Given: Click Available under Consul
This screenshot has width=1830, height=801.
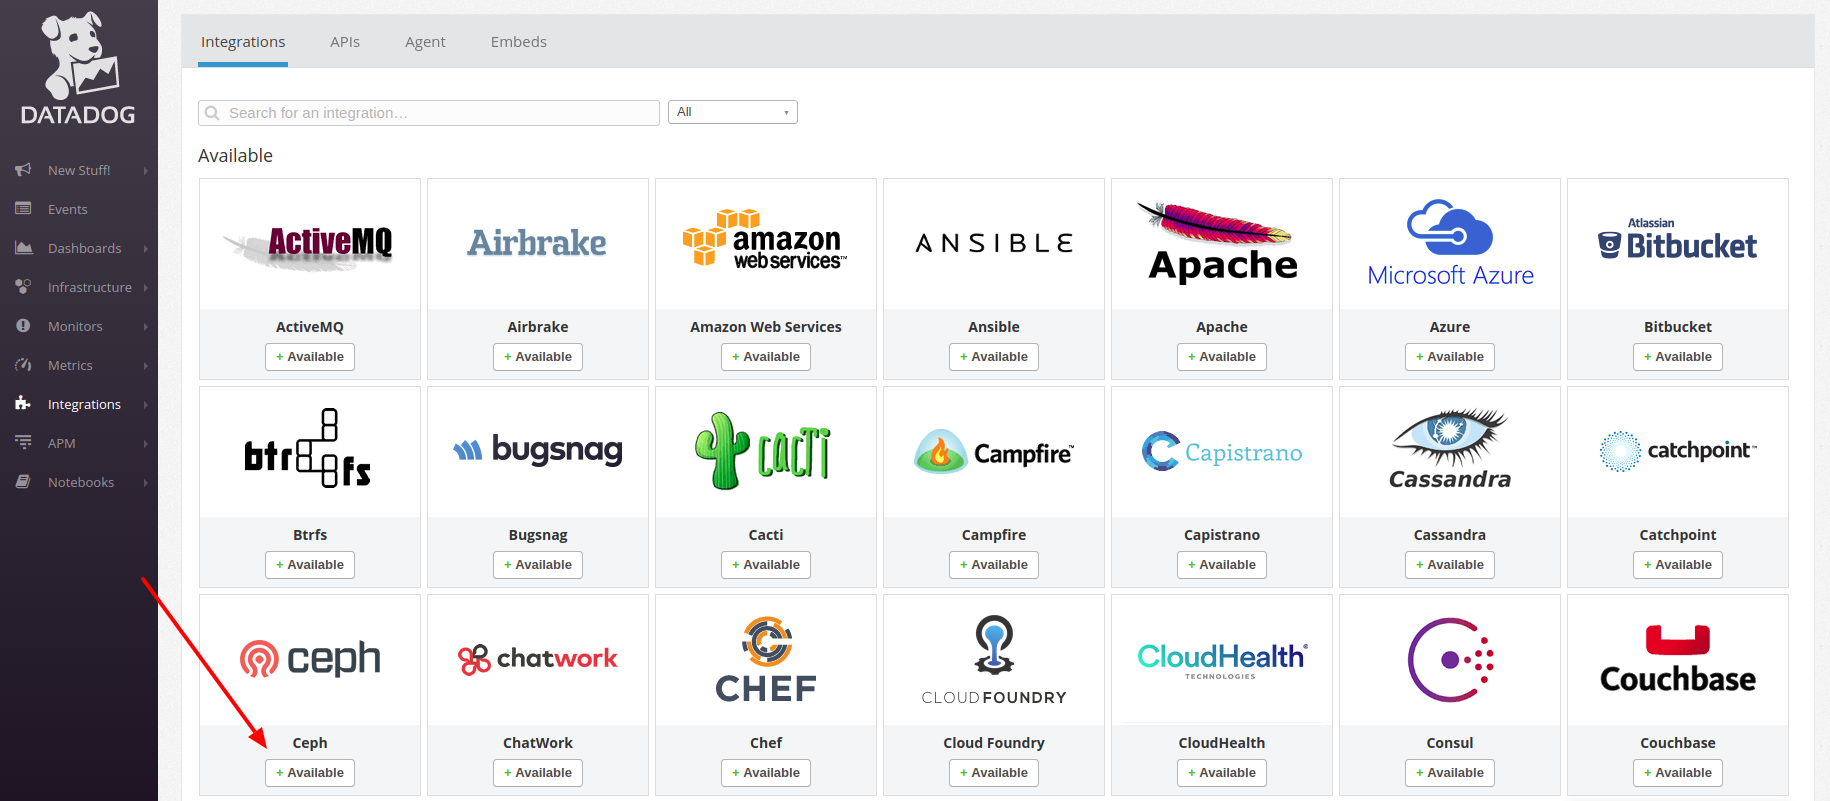Looking at the screenshot, I should point(1450,773).
